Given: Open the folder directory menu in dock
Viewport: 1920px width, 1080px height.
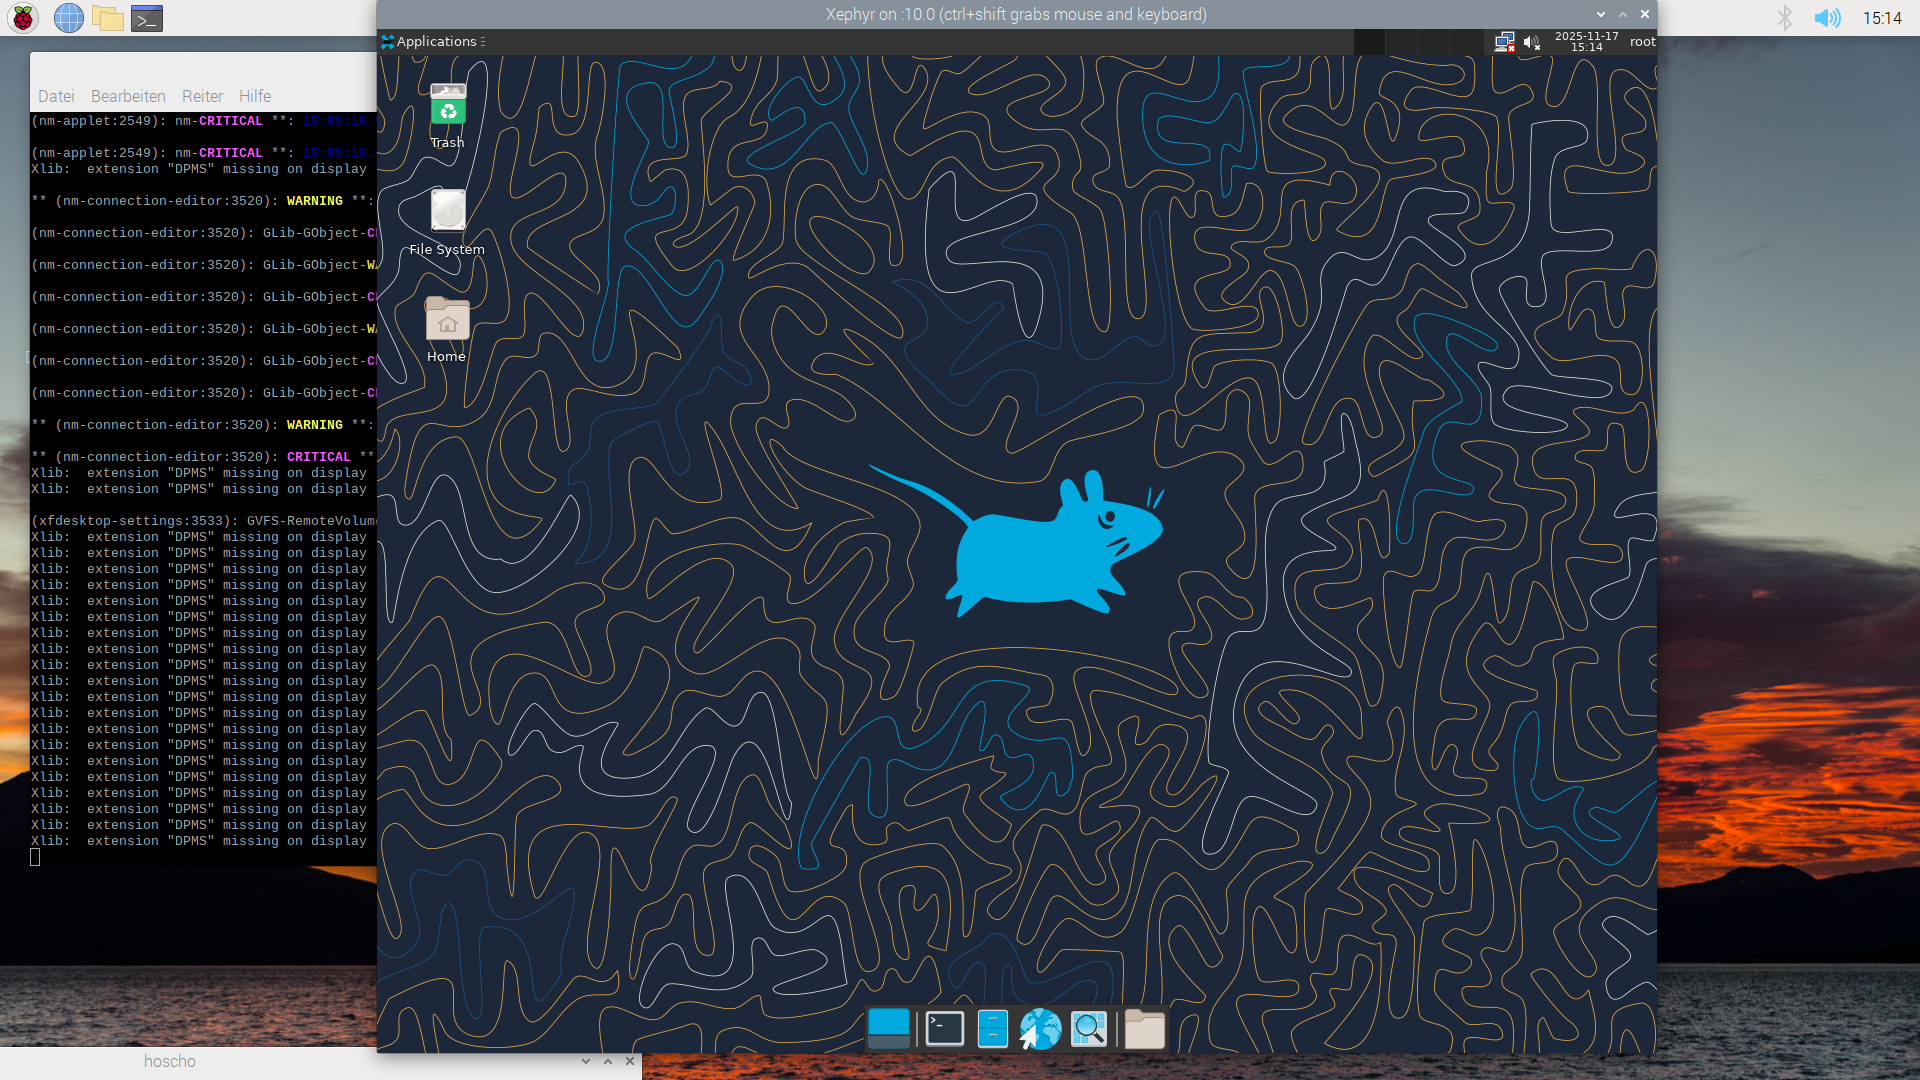Looking at the screenshot, I should [1144, 1028].
